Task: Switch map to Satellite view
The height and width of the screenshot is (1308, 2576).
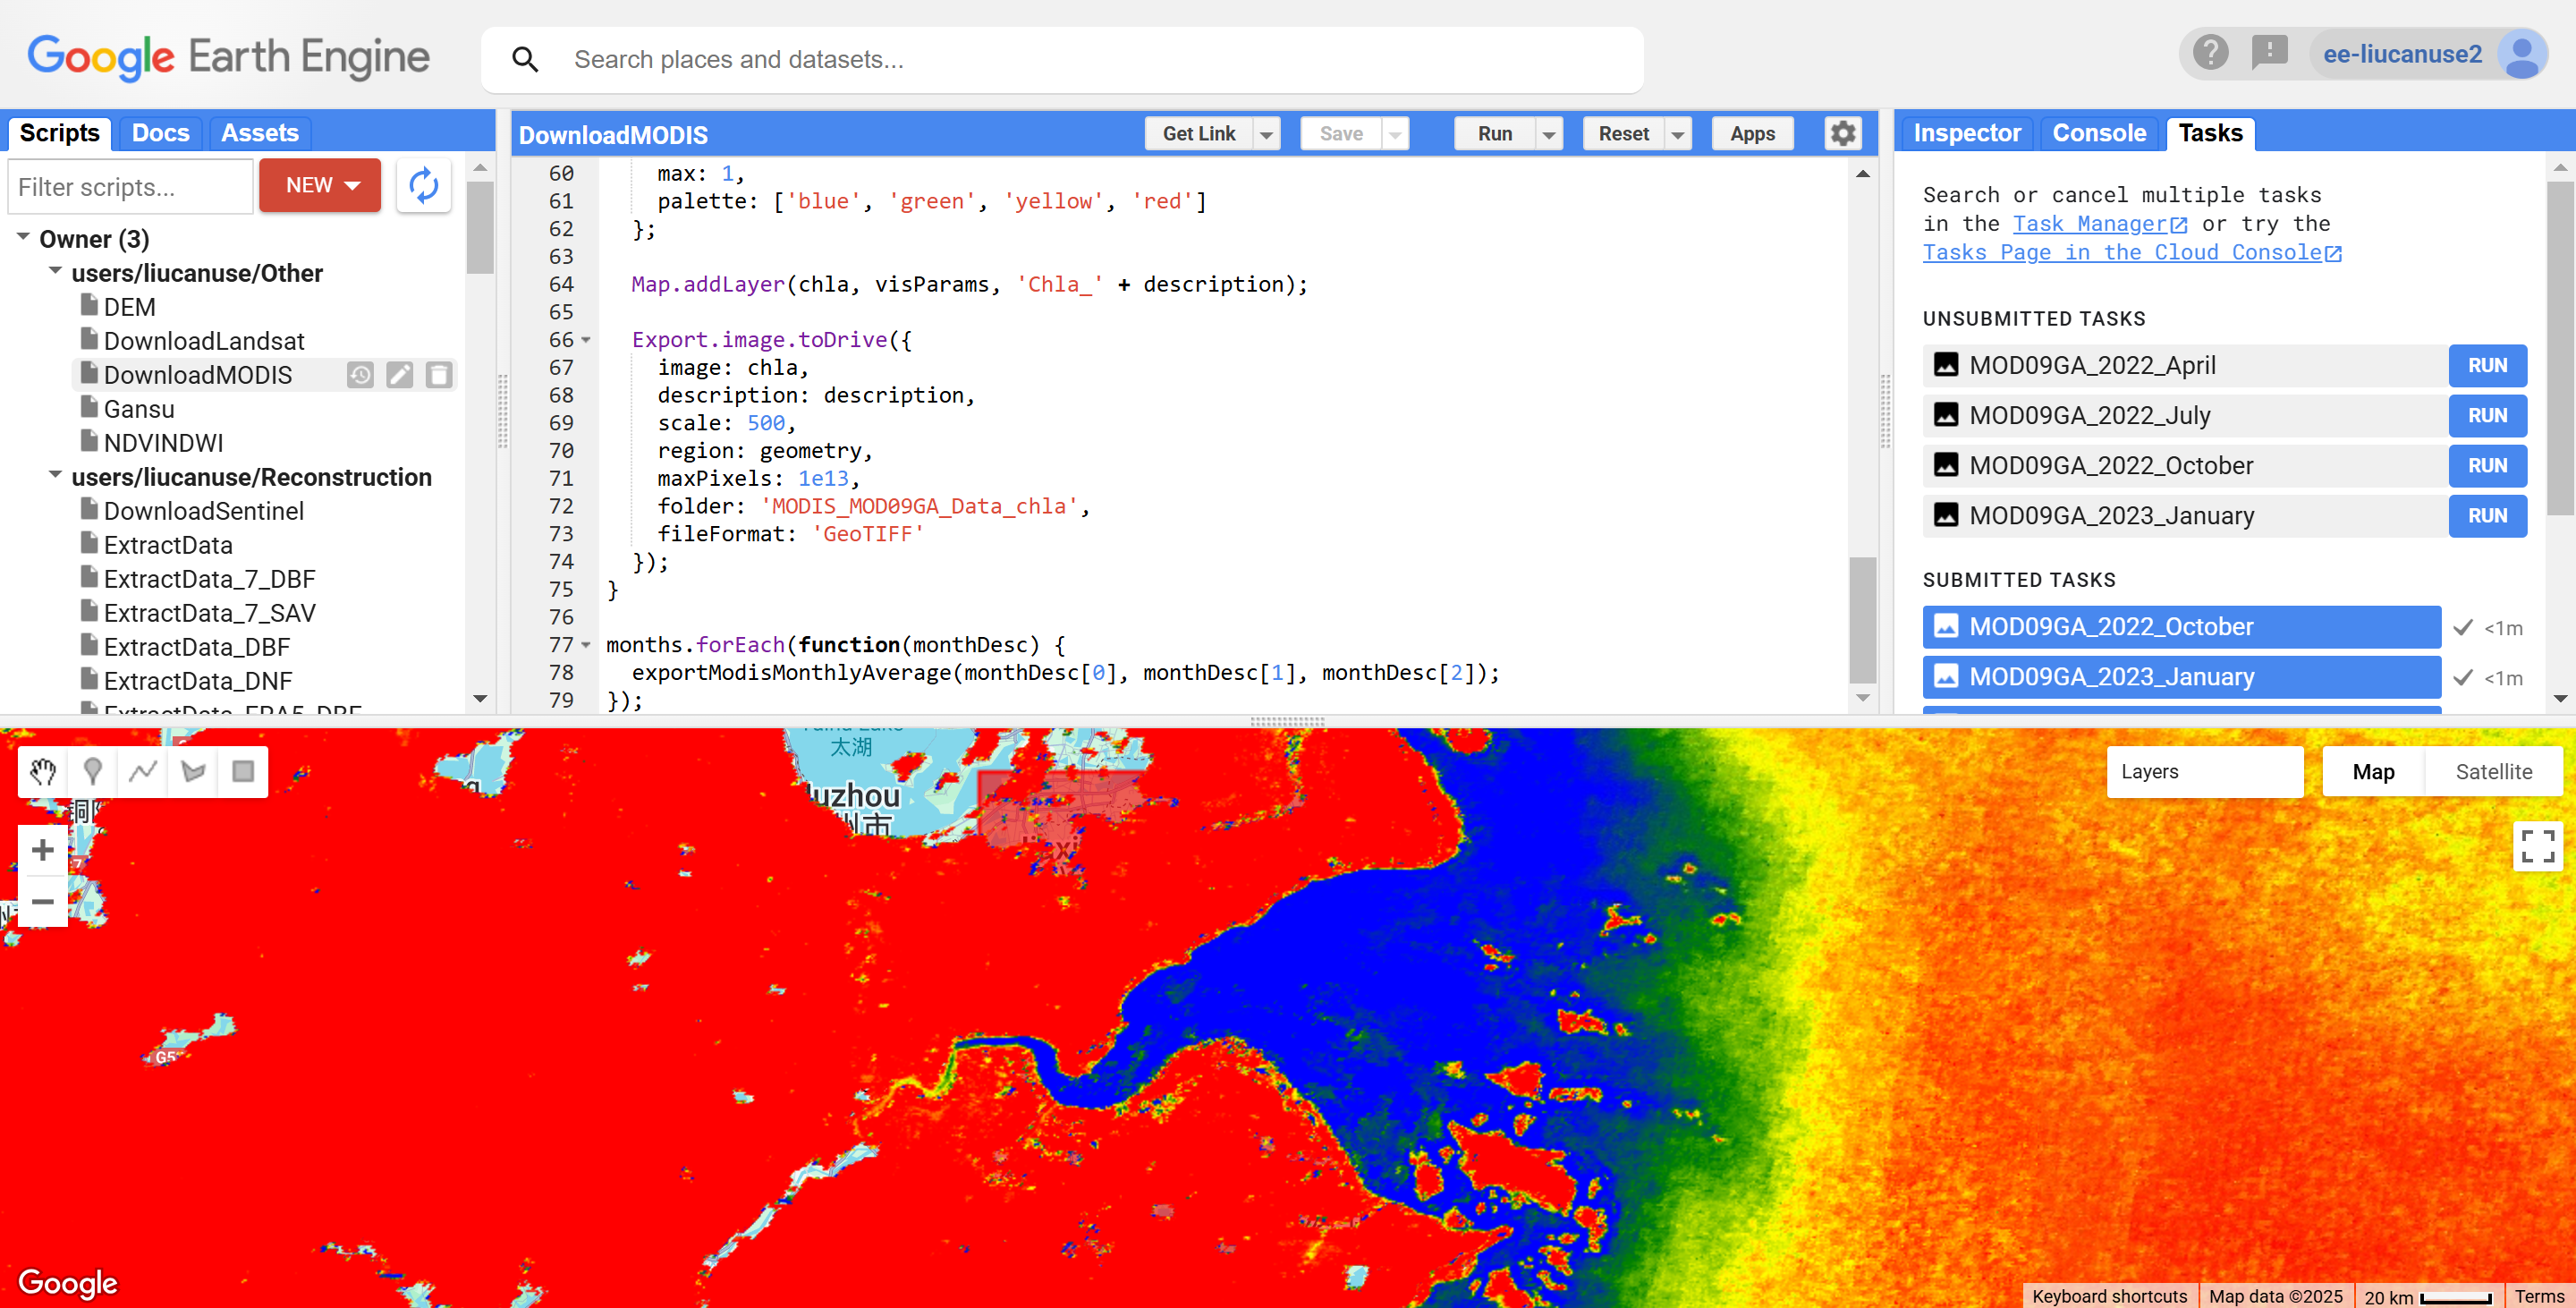Action: pos(2493,771)
